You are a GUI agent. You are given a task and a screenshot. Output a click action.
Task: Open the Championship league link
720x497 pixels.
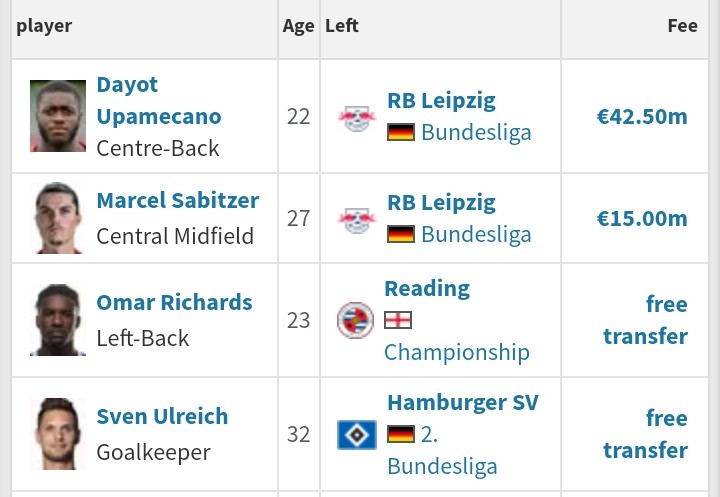pyautogui.click(x=457, y=353)
